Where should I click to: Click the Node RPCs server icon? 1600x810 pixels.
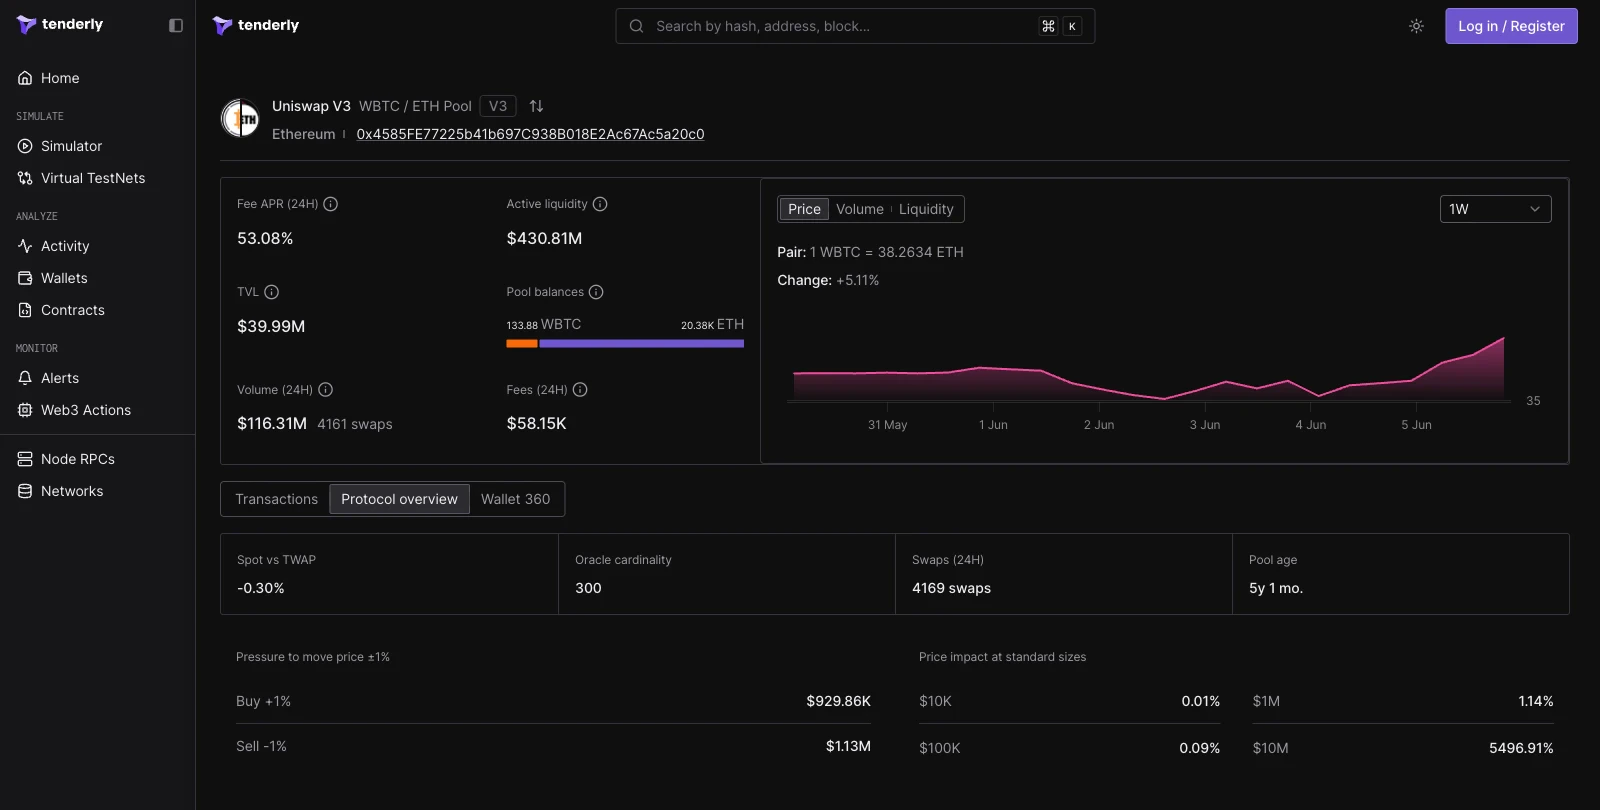point(25,459)
